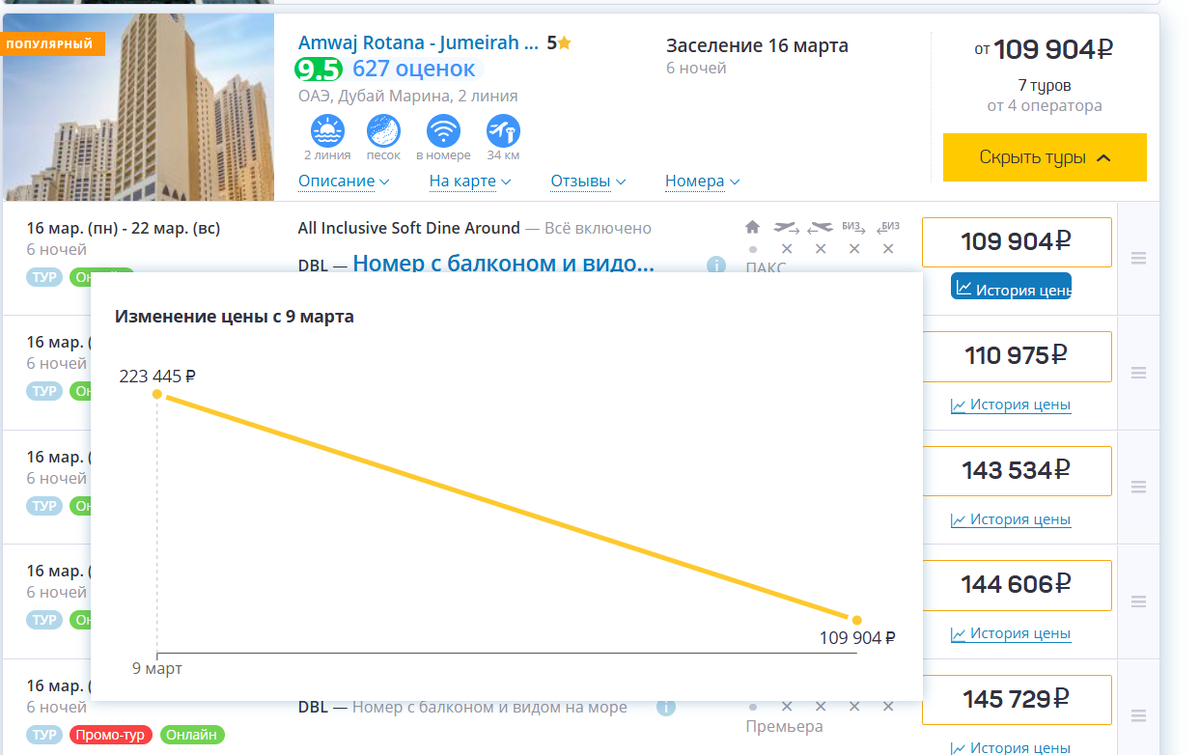The height and width of the screenshot is (755, 1200).
Task: Click the Промо-тур tag in last row
Action: (111, 735)
